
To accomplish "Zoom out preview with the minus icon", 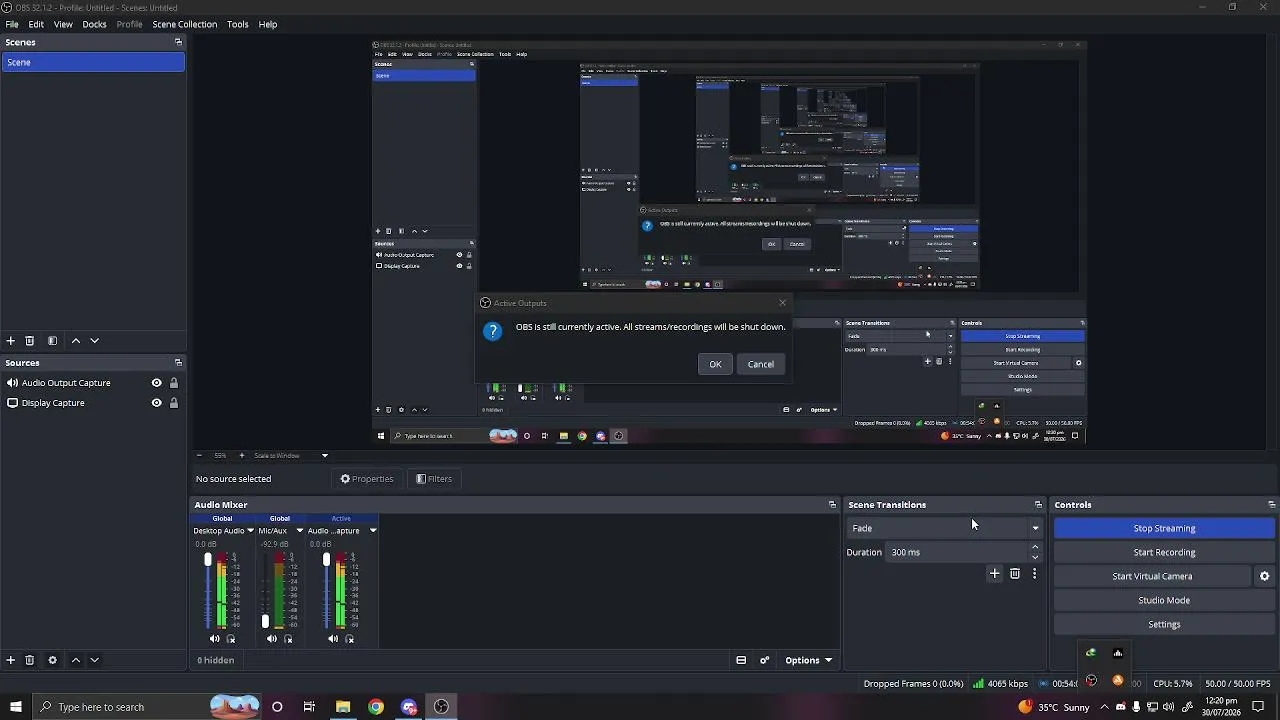I will point(198,456).
